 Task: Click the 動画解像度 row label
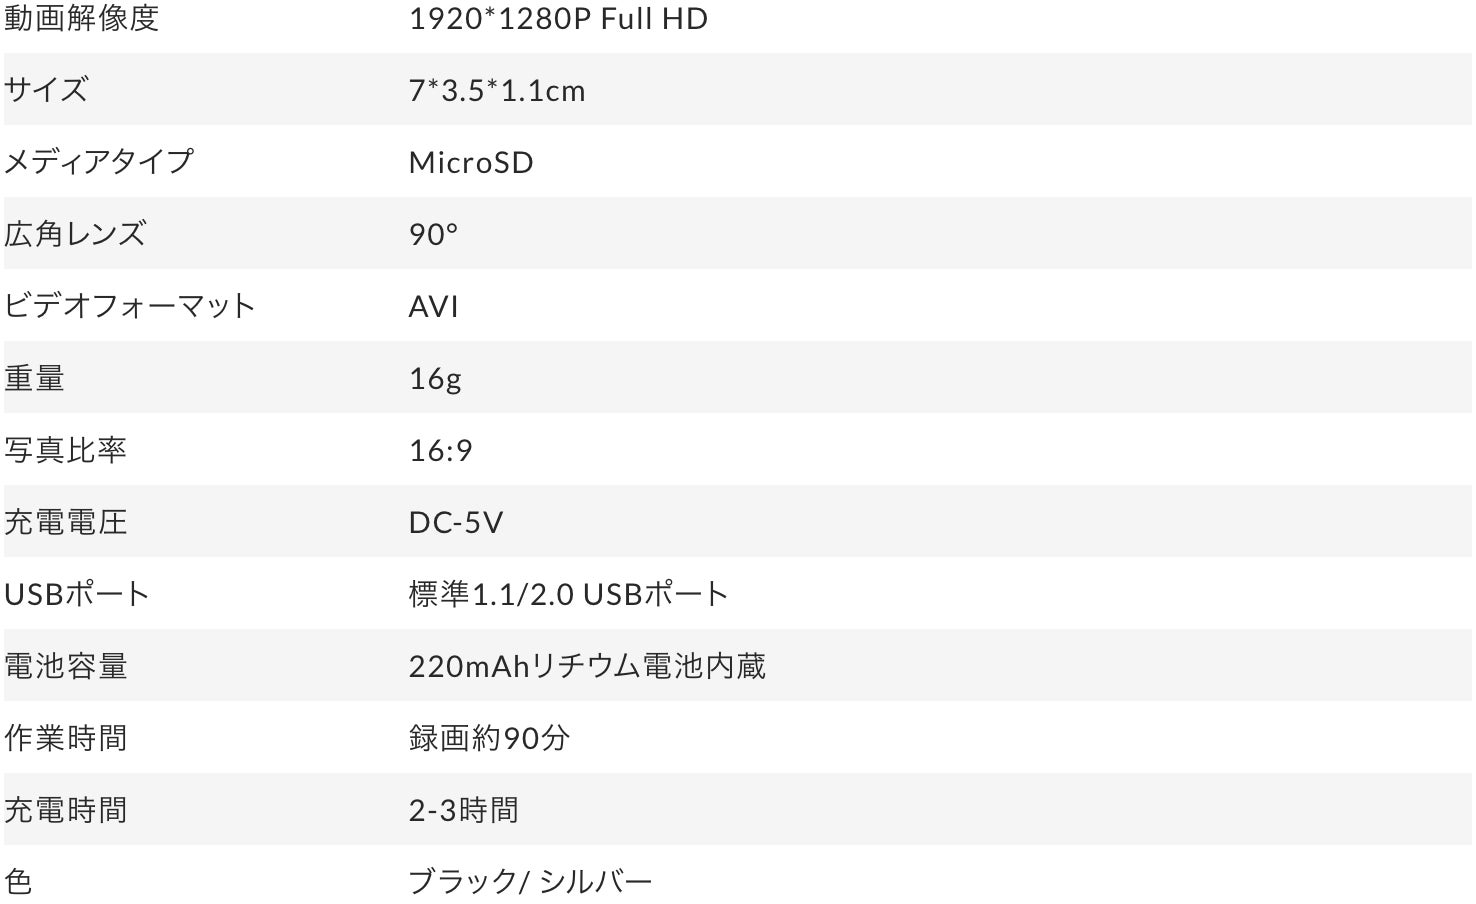coord(81,19)
